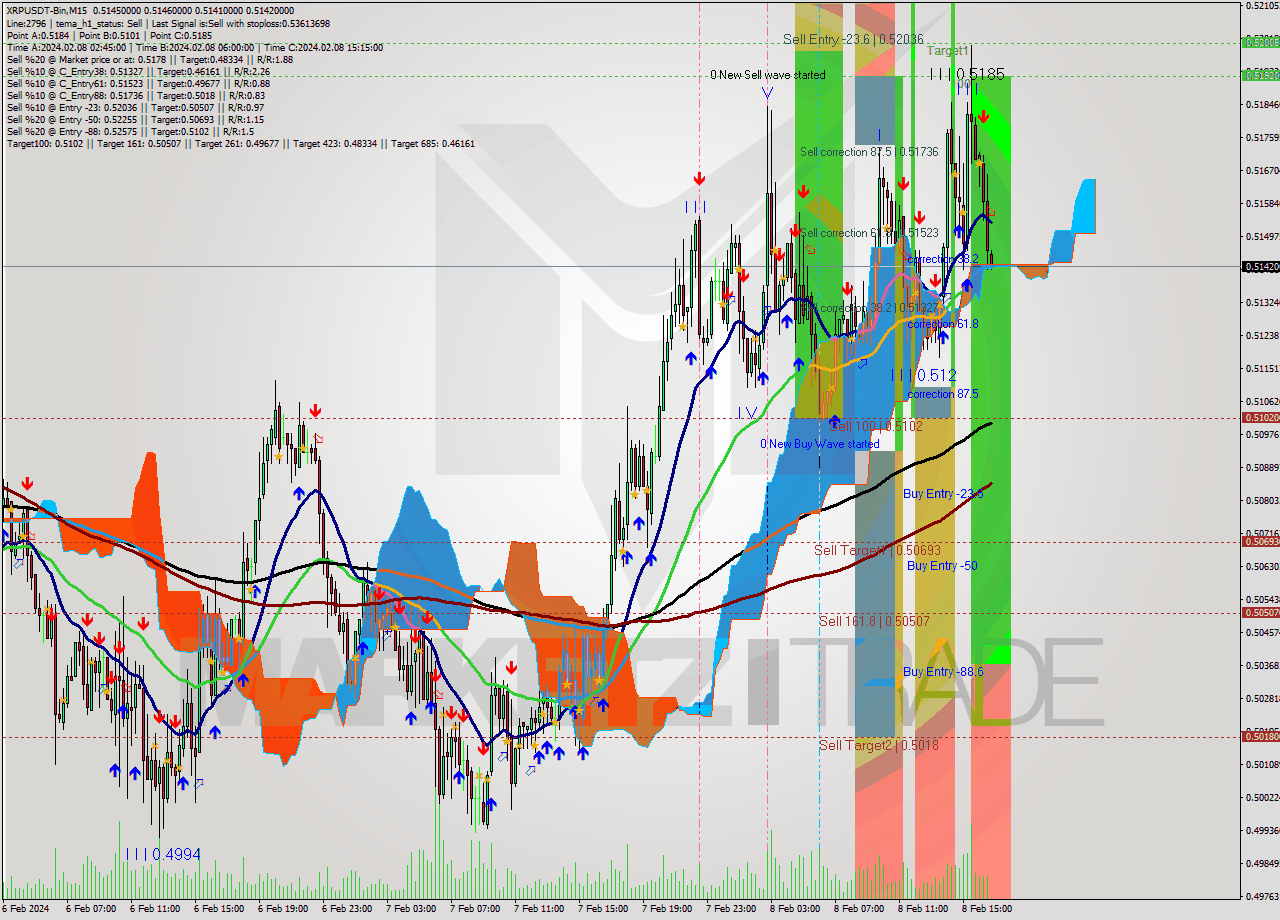Click the '0 New Sell wave started' annotation
Viewport: 1280px width, 920px height.
coord(768,75)
